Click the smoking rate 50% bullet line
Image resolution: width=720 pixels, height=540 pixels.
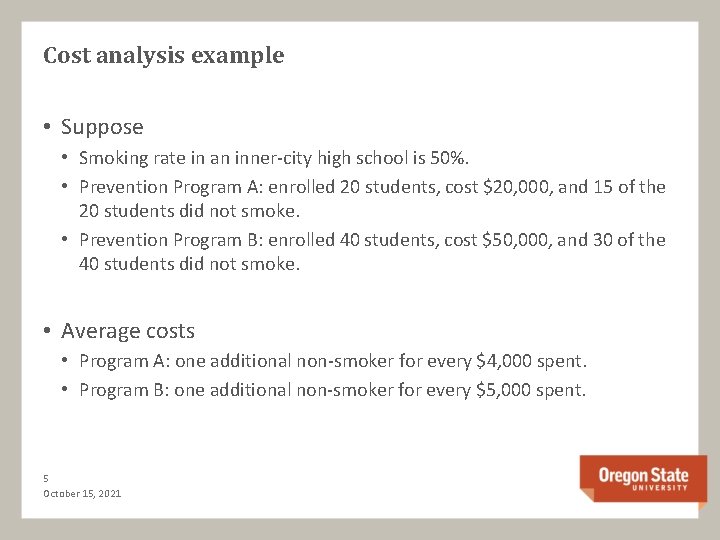click(x=274, y=158)
